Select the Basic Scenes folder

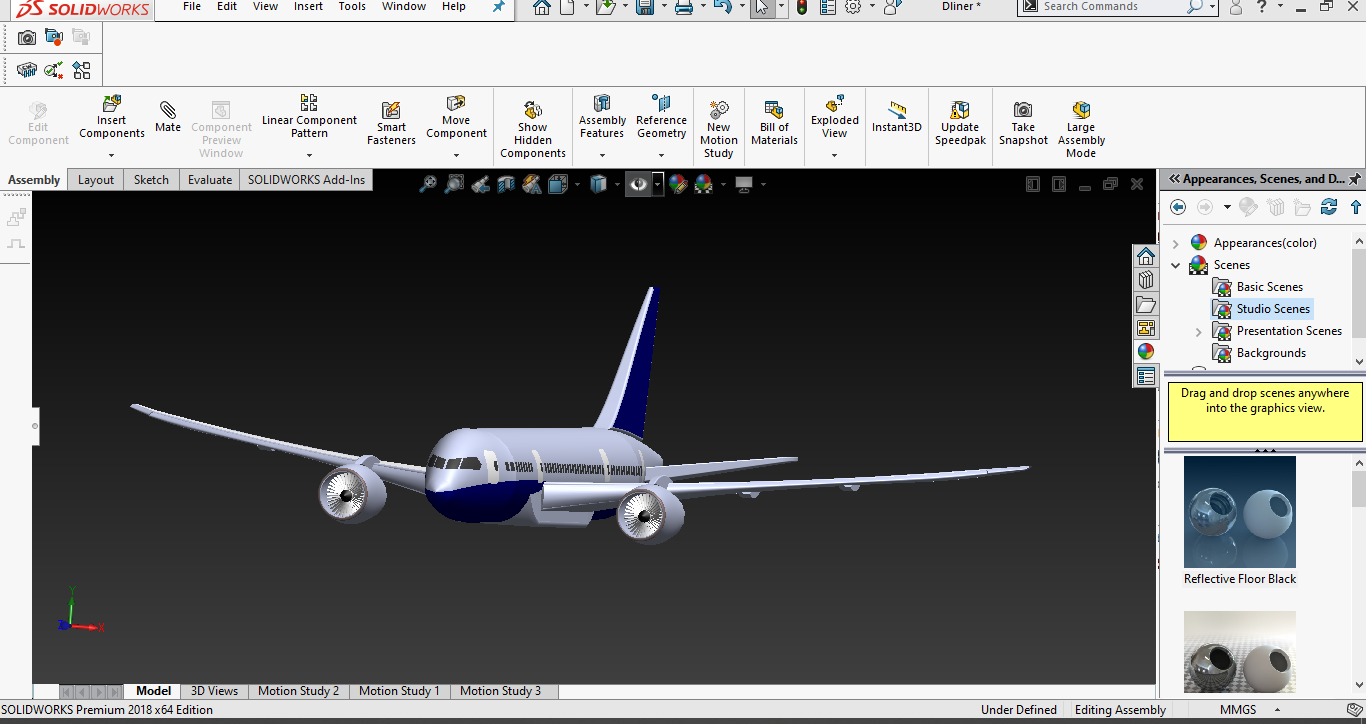[x=1269, y=287]
